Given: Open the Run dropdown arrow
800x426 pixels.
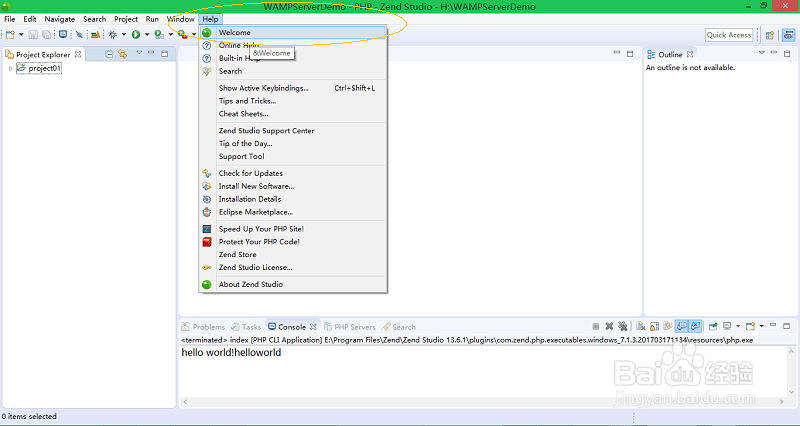Looking at the screenshot, I should [x=147, y=35].
